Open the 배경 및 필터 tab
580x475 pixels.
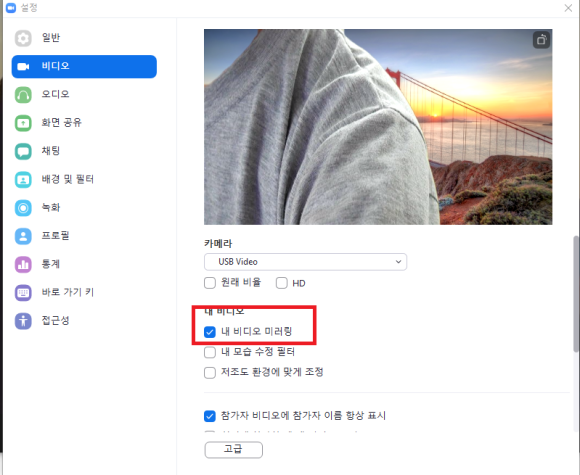pos(68,179)
